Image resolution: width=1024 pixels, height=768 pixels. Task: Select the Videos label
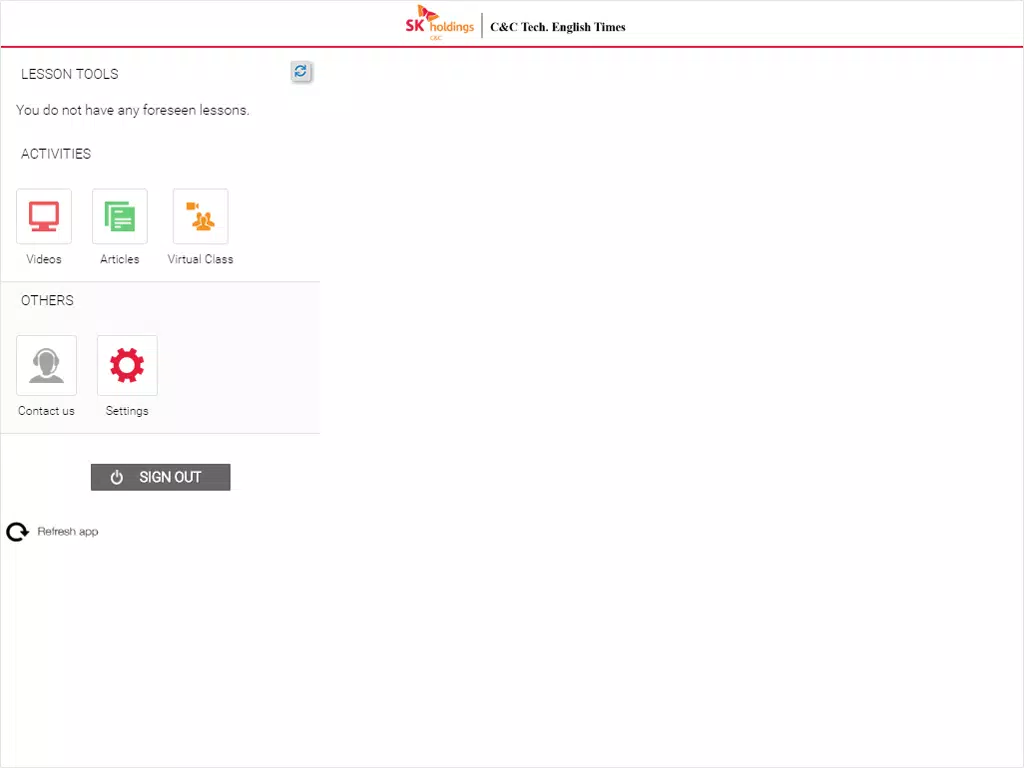[44, 259]
